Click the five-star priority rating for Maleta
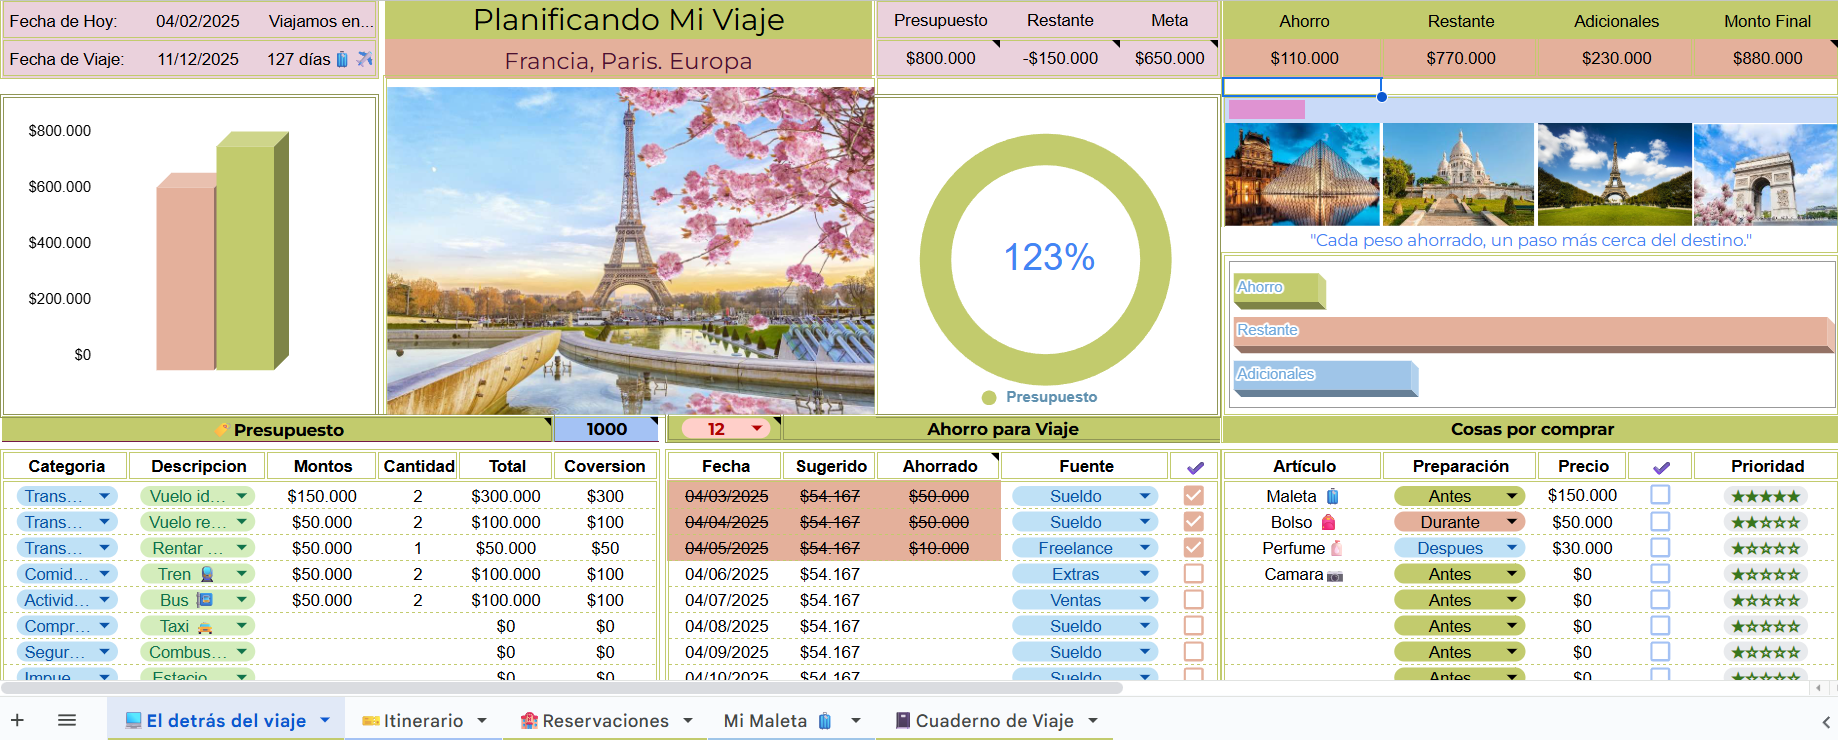1838x740 pixels. pos(1766,496)
